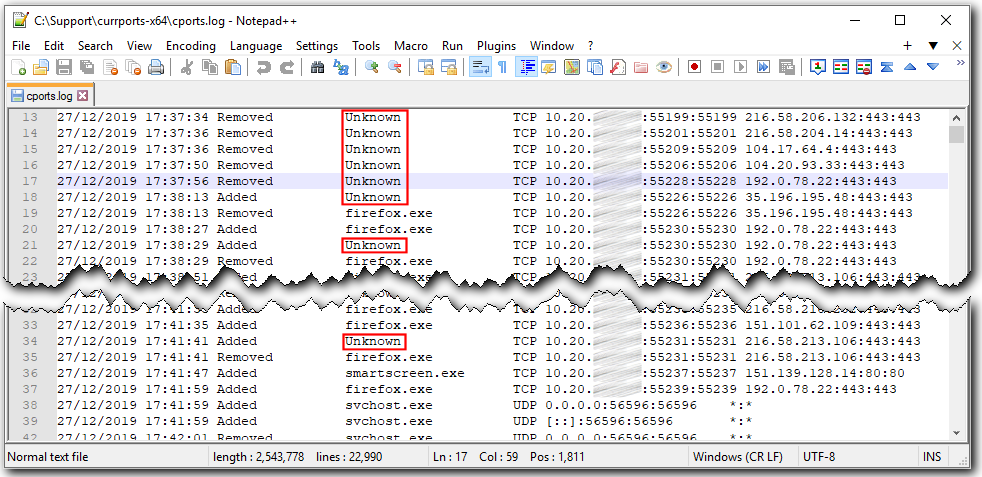Open the Plugins menu
Viewport: 982px width, 477px height.
pyautogui.click(x=496, y=46)
